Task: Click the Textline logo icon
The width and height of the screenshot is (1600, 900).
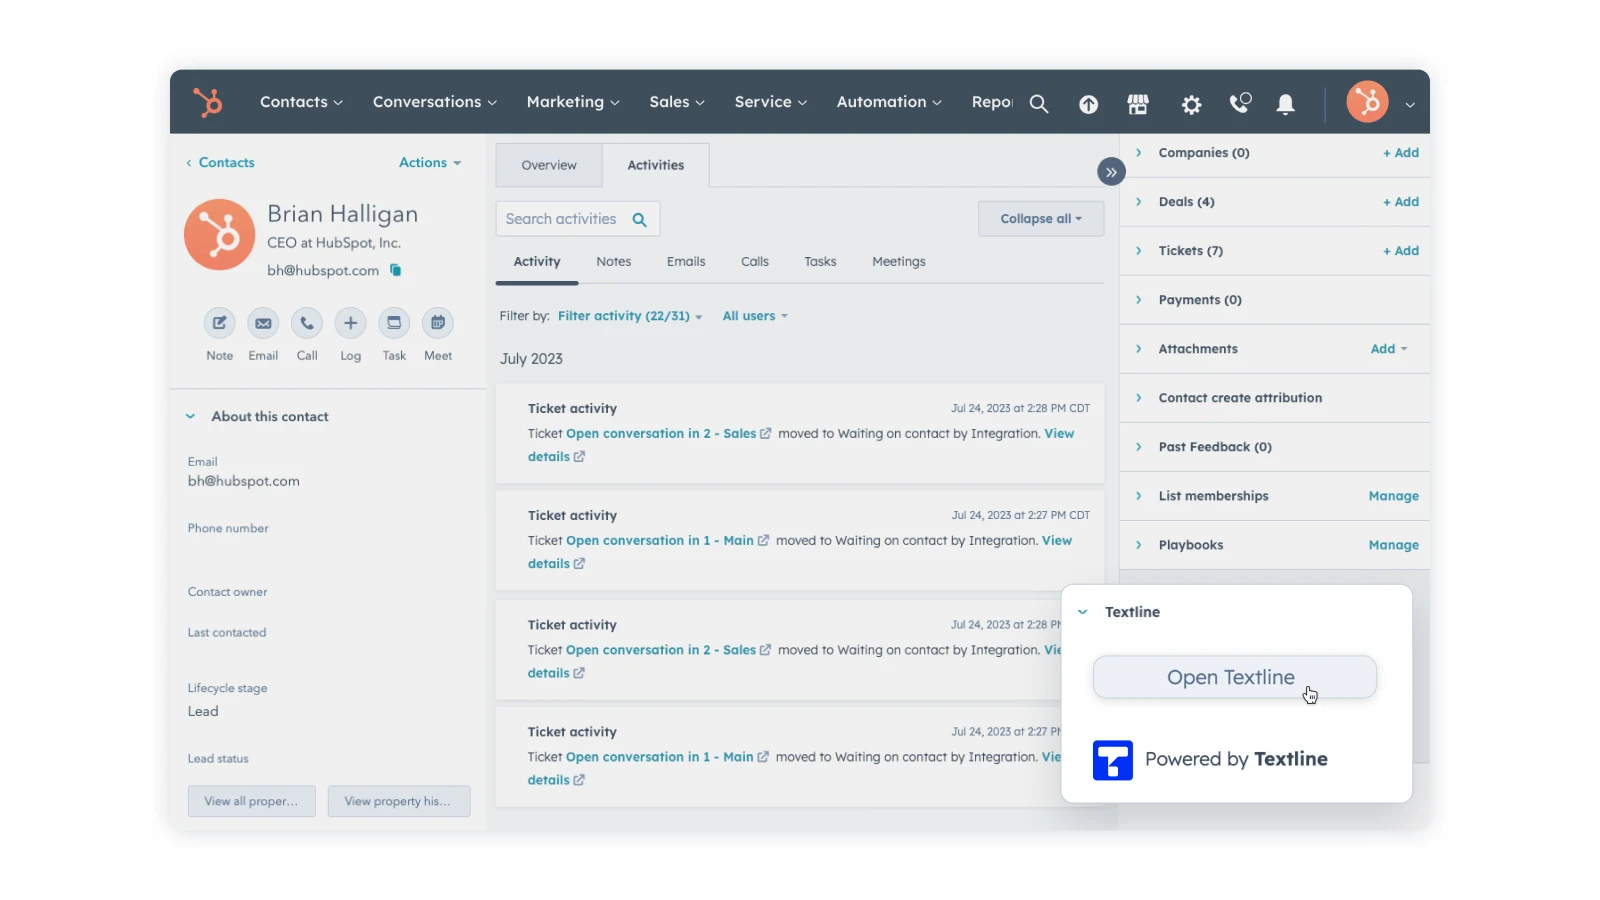Action: pos(1113,760)
